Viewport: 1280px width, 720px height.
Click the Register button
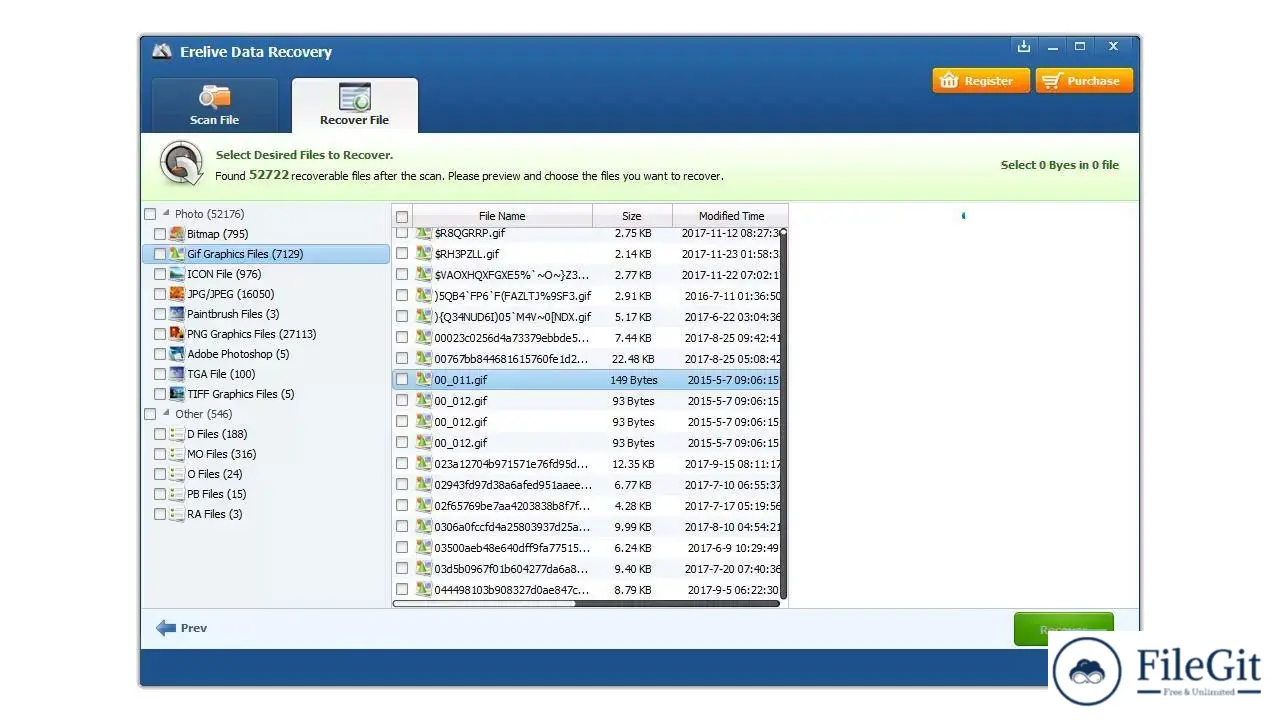point(981,81)
